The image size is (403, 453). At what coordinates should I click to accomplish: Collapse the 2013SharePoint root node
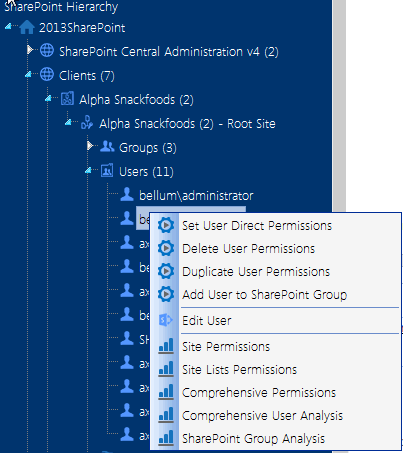pyautogui.click(x=8, y=26)
